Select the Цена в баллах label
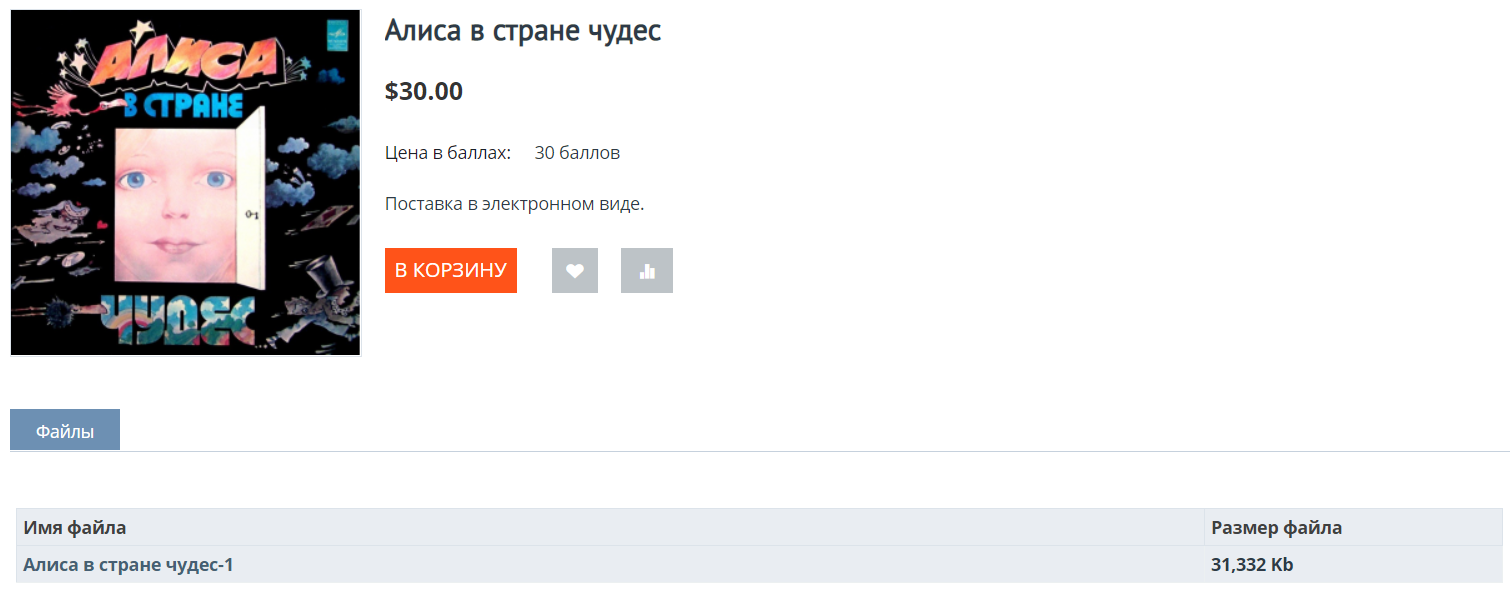The image size is (1512, 607). click(448, 153)
